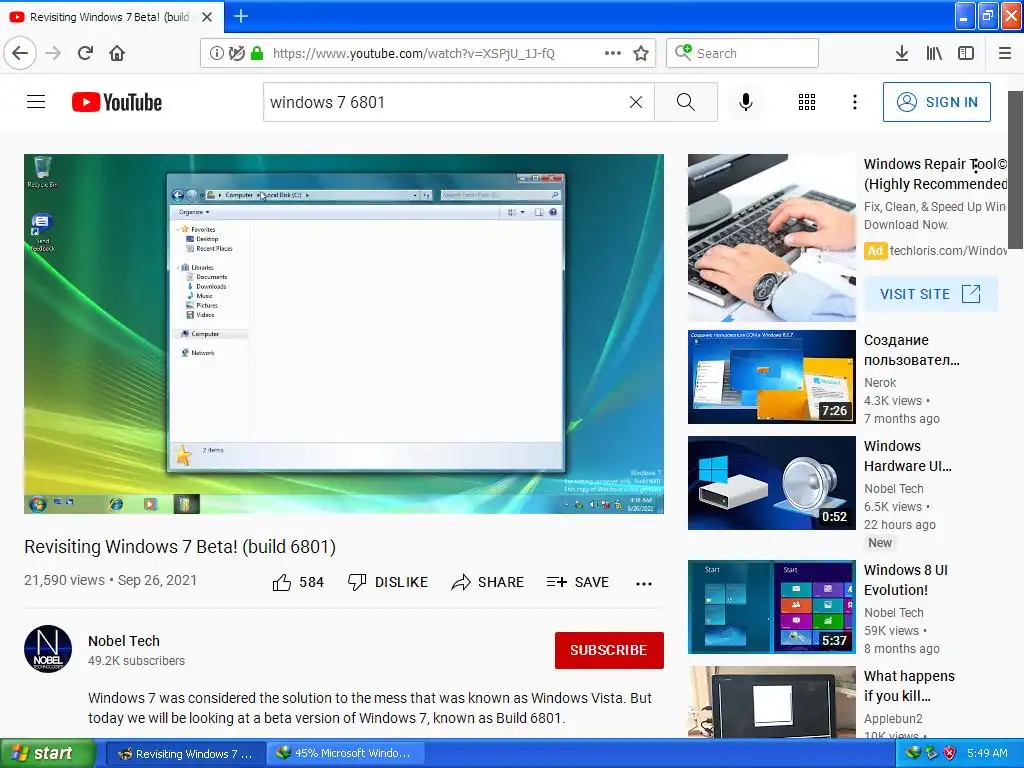Switch to Revisiting Windows 7 taskbar button
This screenshot has height=768, width=1024.
[x=185, y=754]
